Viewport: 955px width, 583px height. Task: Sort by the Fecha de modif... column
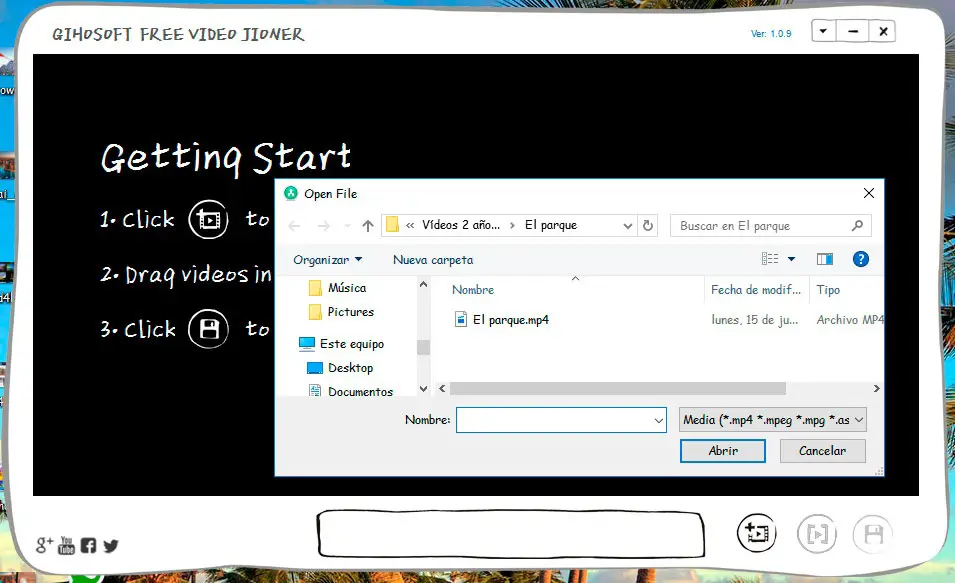point(756,290)
